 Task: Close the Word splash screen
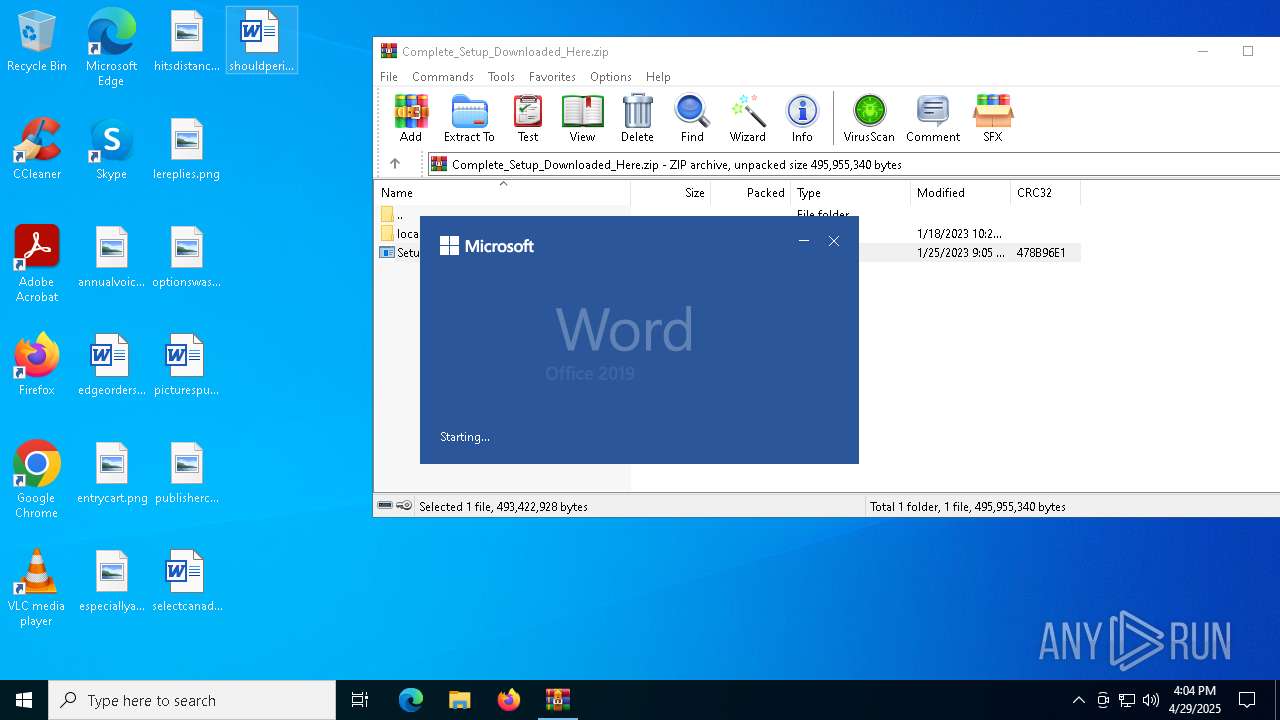coord(834,241)
